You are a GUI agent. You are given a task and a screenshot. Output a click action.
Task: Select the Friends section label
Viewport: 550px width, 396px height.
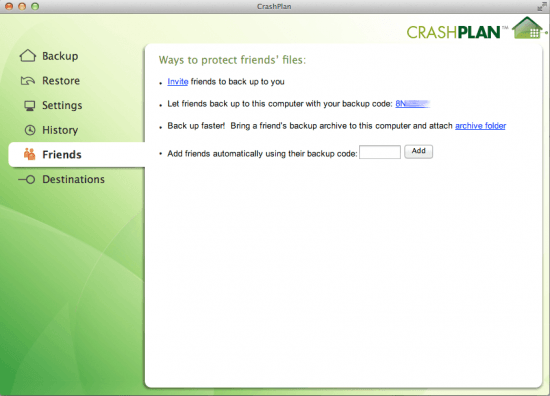point(62,155)
